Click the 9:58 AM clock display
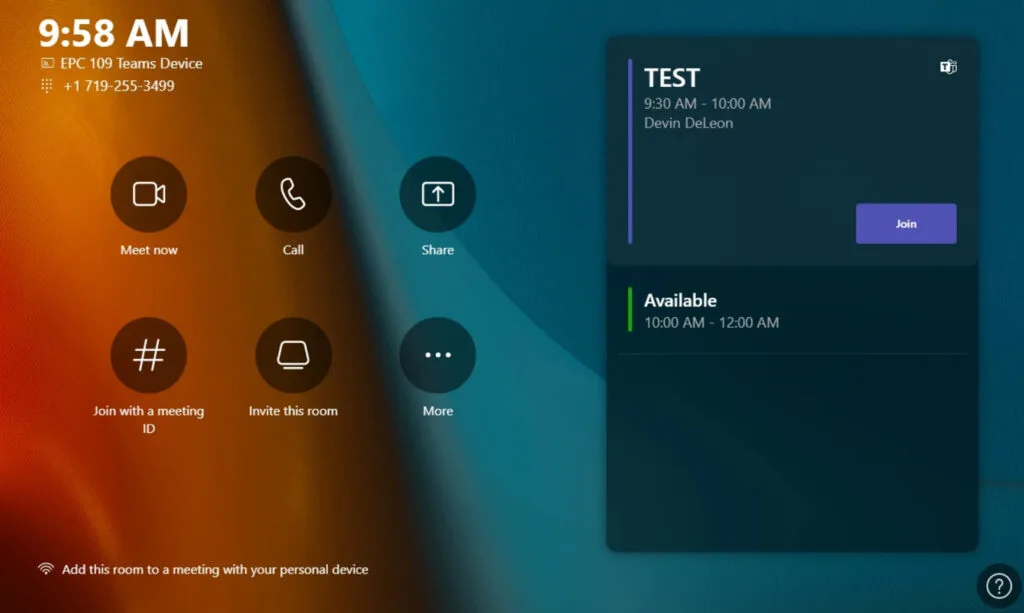The height and width of the screenshot is (613, 1024). pos(113,33)
